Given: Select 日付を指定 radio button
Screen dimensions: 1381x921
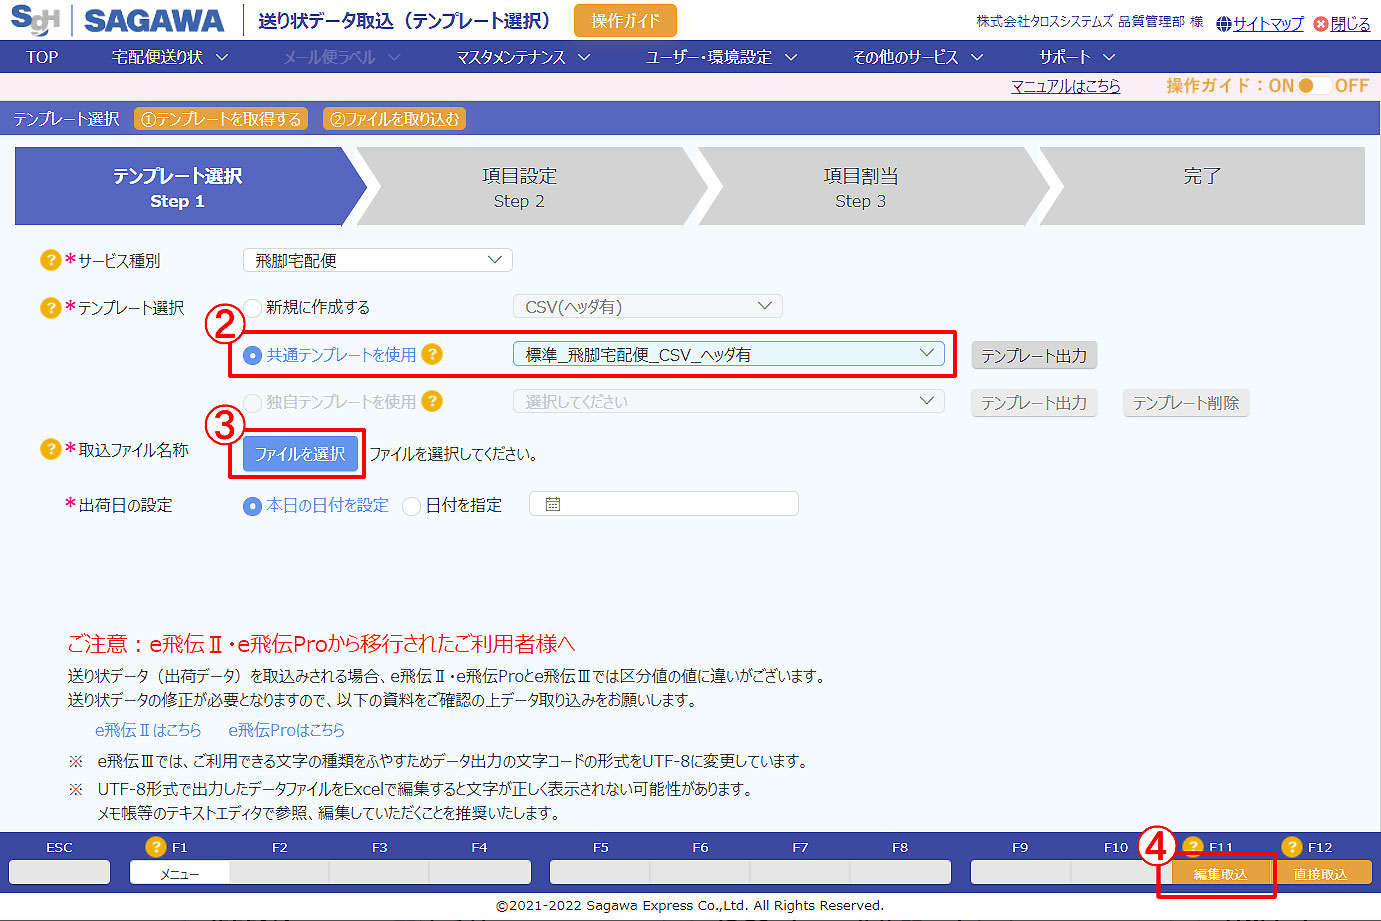Looking at the screenshot, I should 411,506.
